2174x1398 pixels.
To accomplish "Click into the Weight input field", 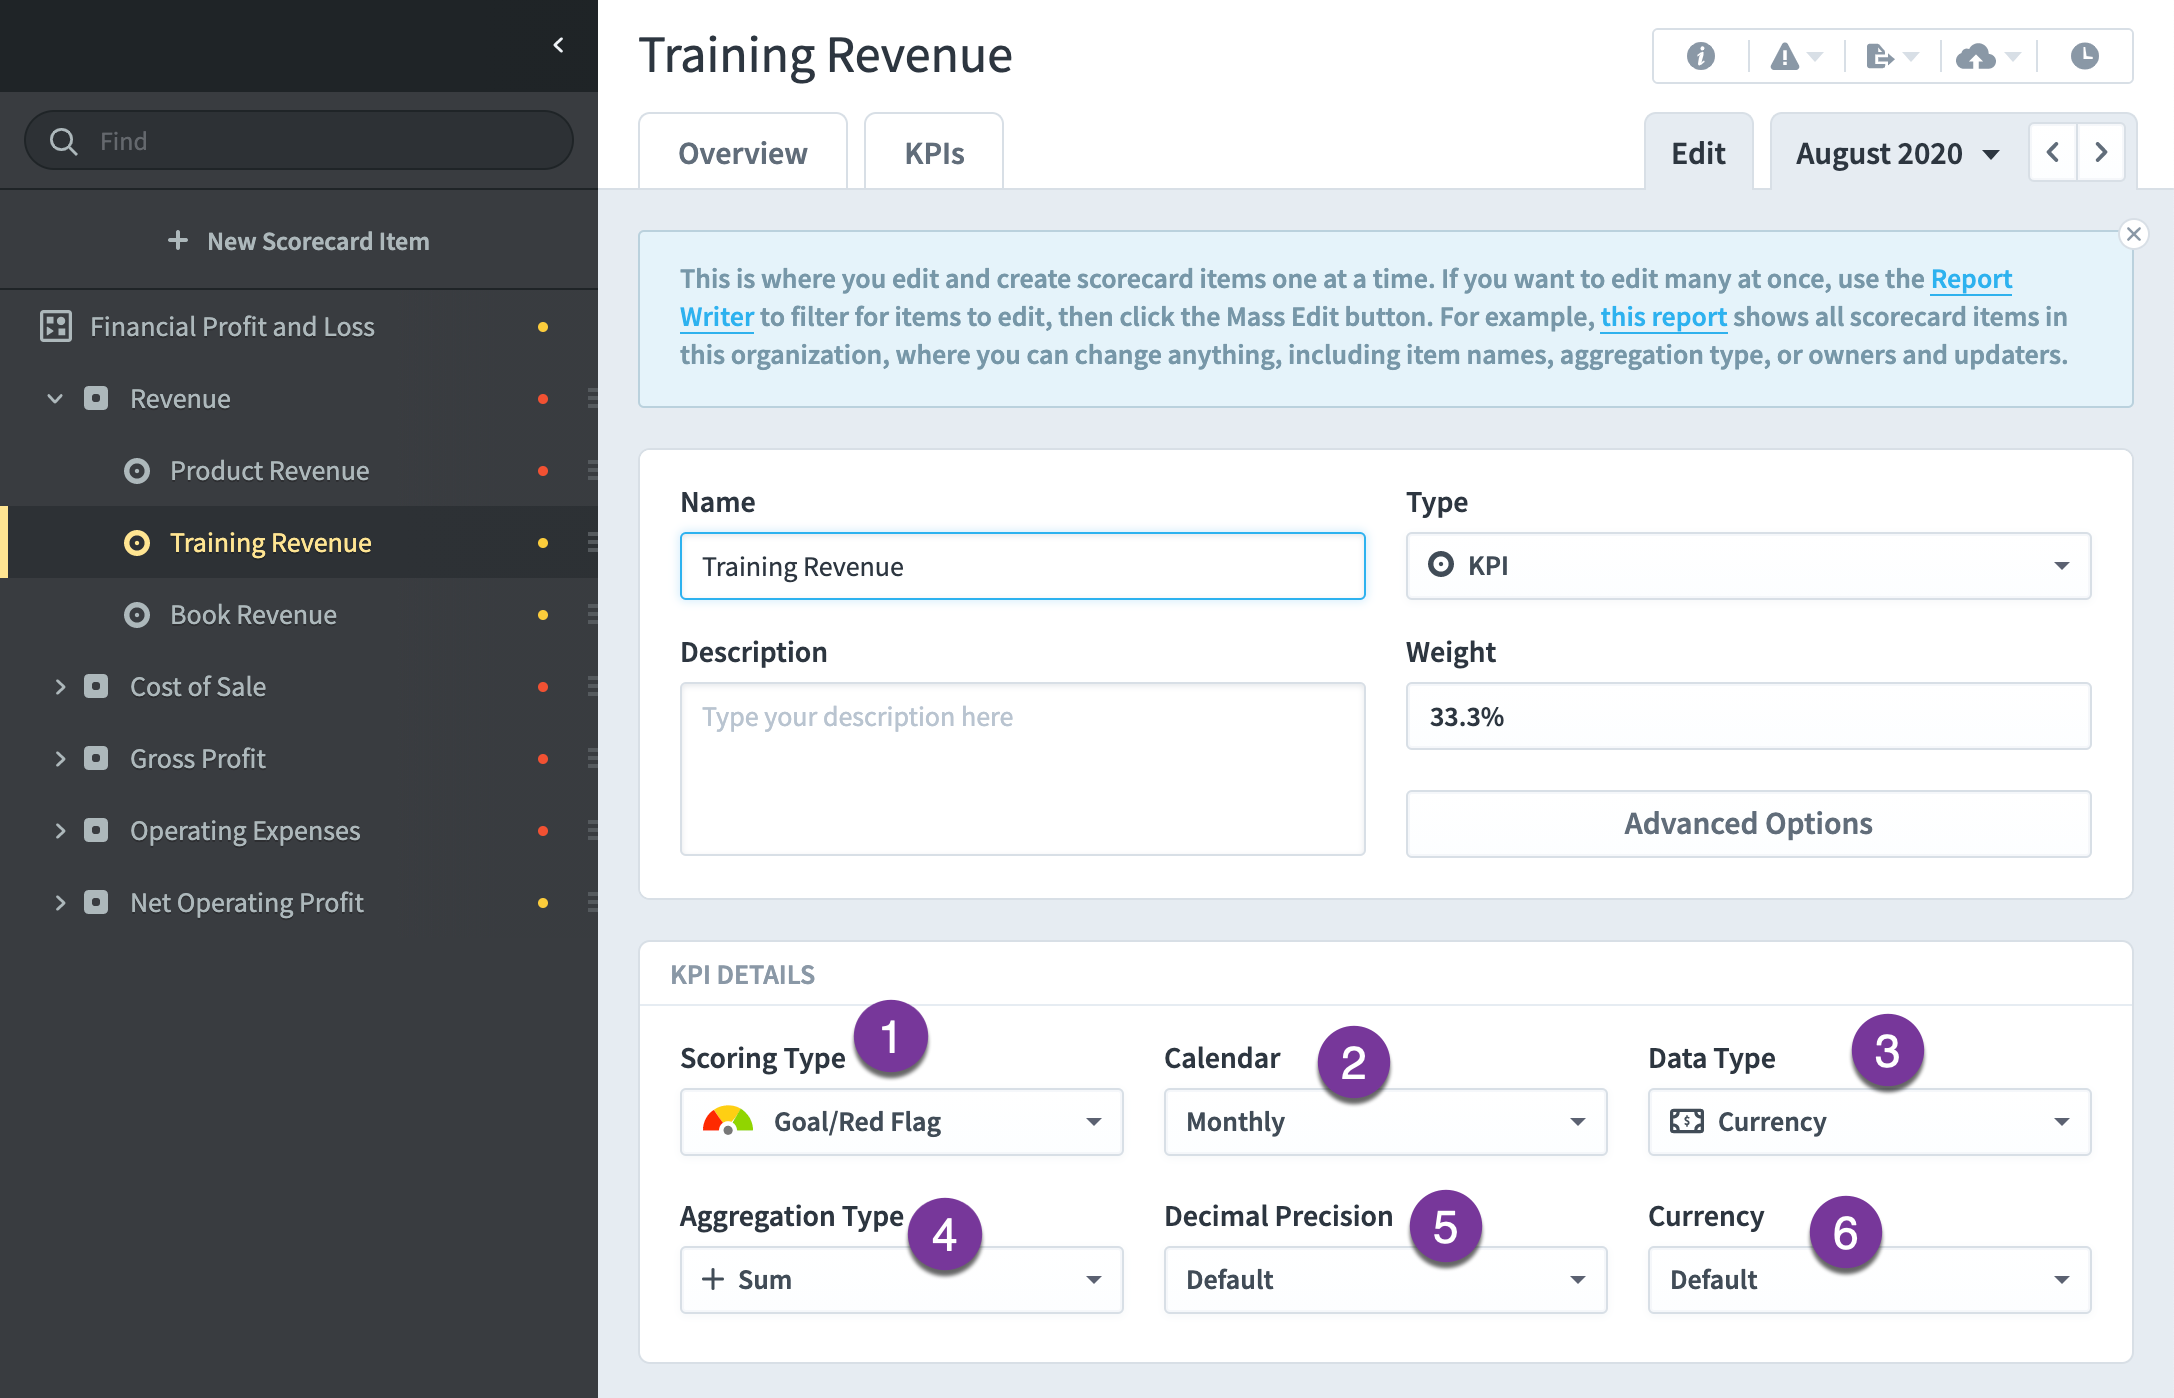I will (x=1748, y=716).
